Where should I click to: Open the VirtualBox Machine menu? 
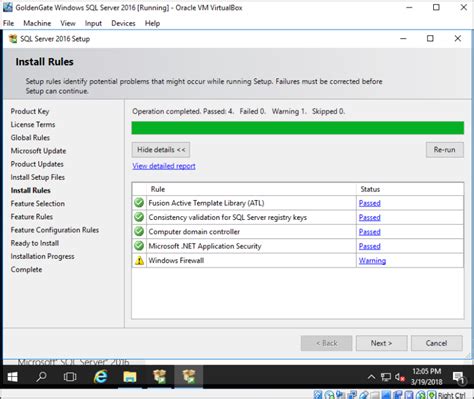(37, 23)
